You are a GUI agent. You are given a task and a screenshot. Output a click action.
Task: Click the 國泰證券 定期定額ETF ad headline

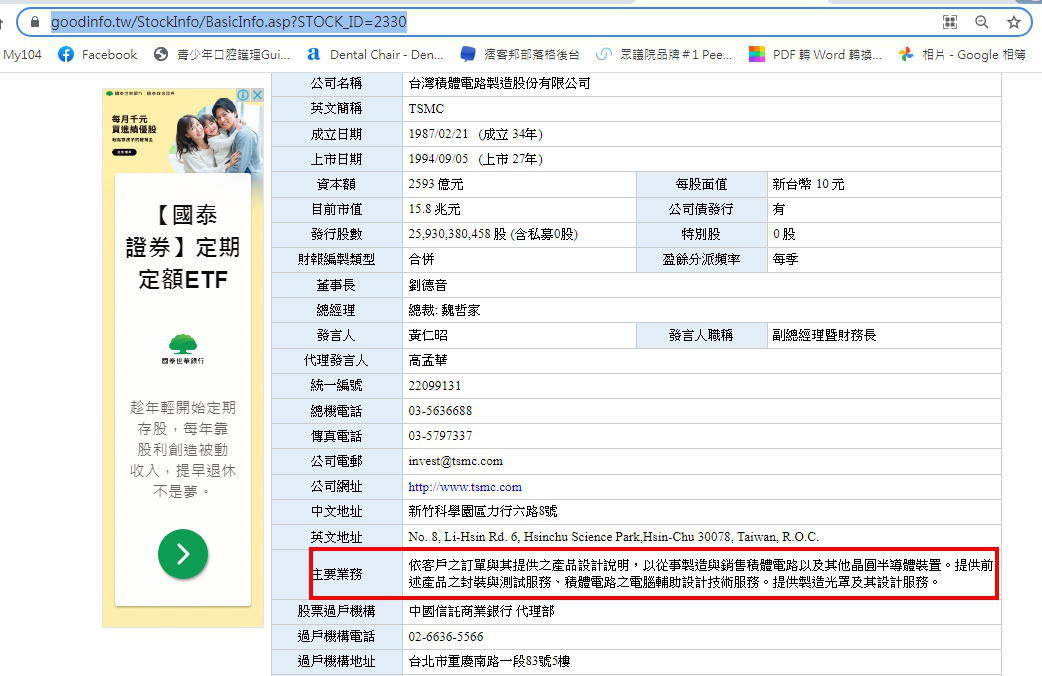tap(183, 247)
